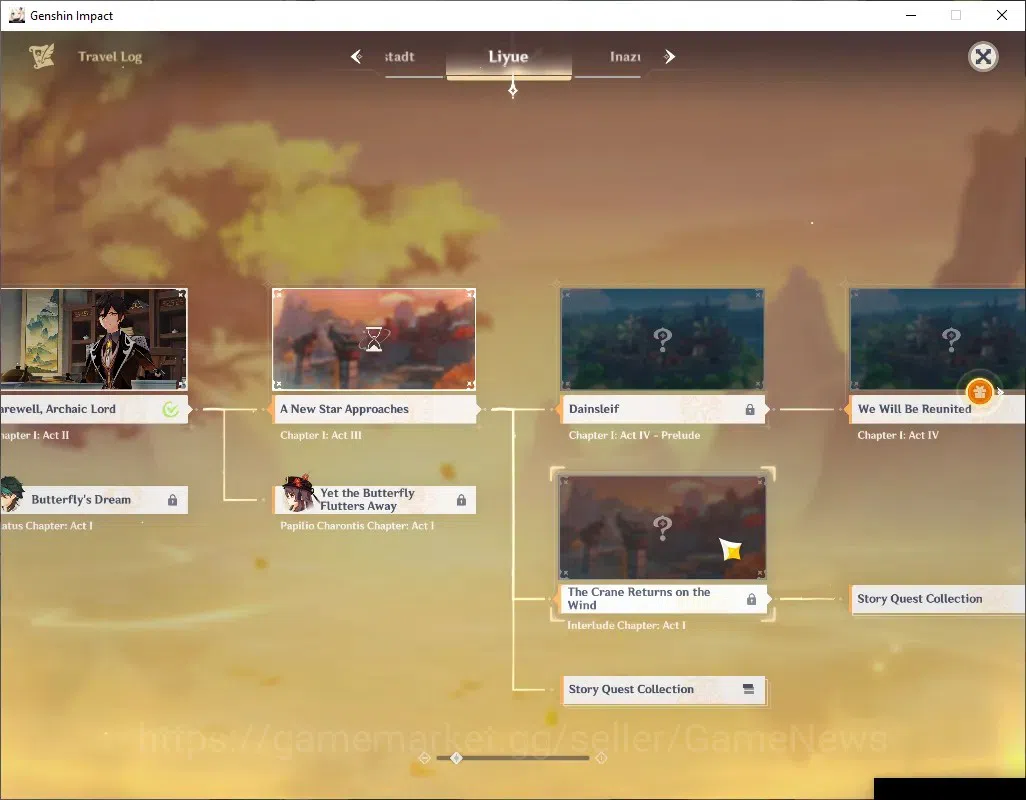Click question mark on We Will Be Reunited
The width and height of the screenshot is (1026, 800).
click(951, 339)
